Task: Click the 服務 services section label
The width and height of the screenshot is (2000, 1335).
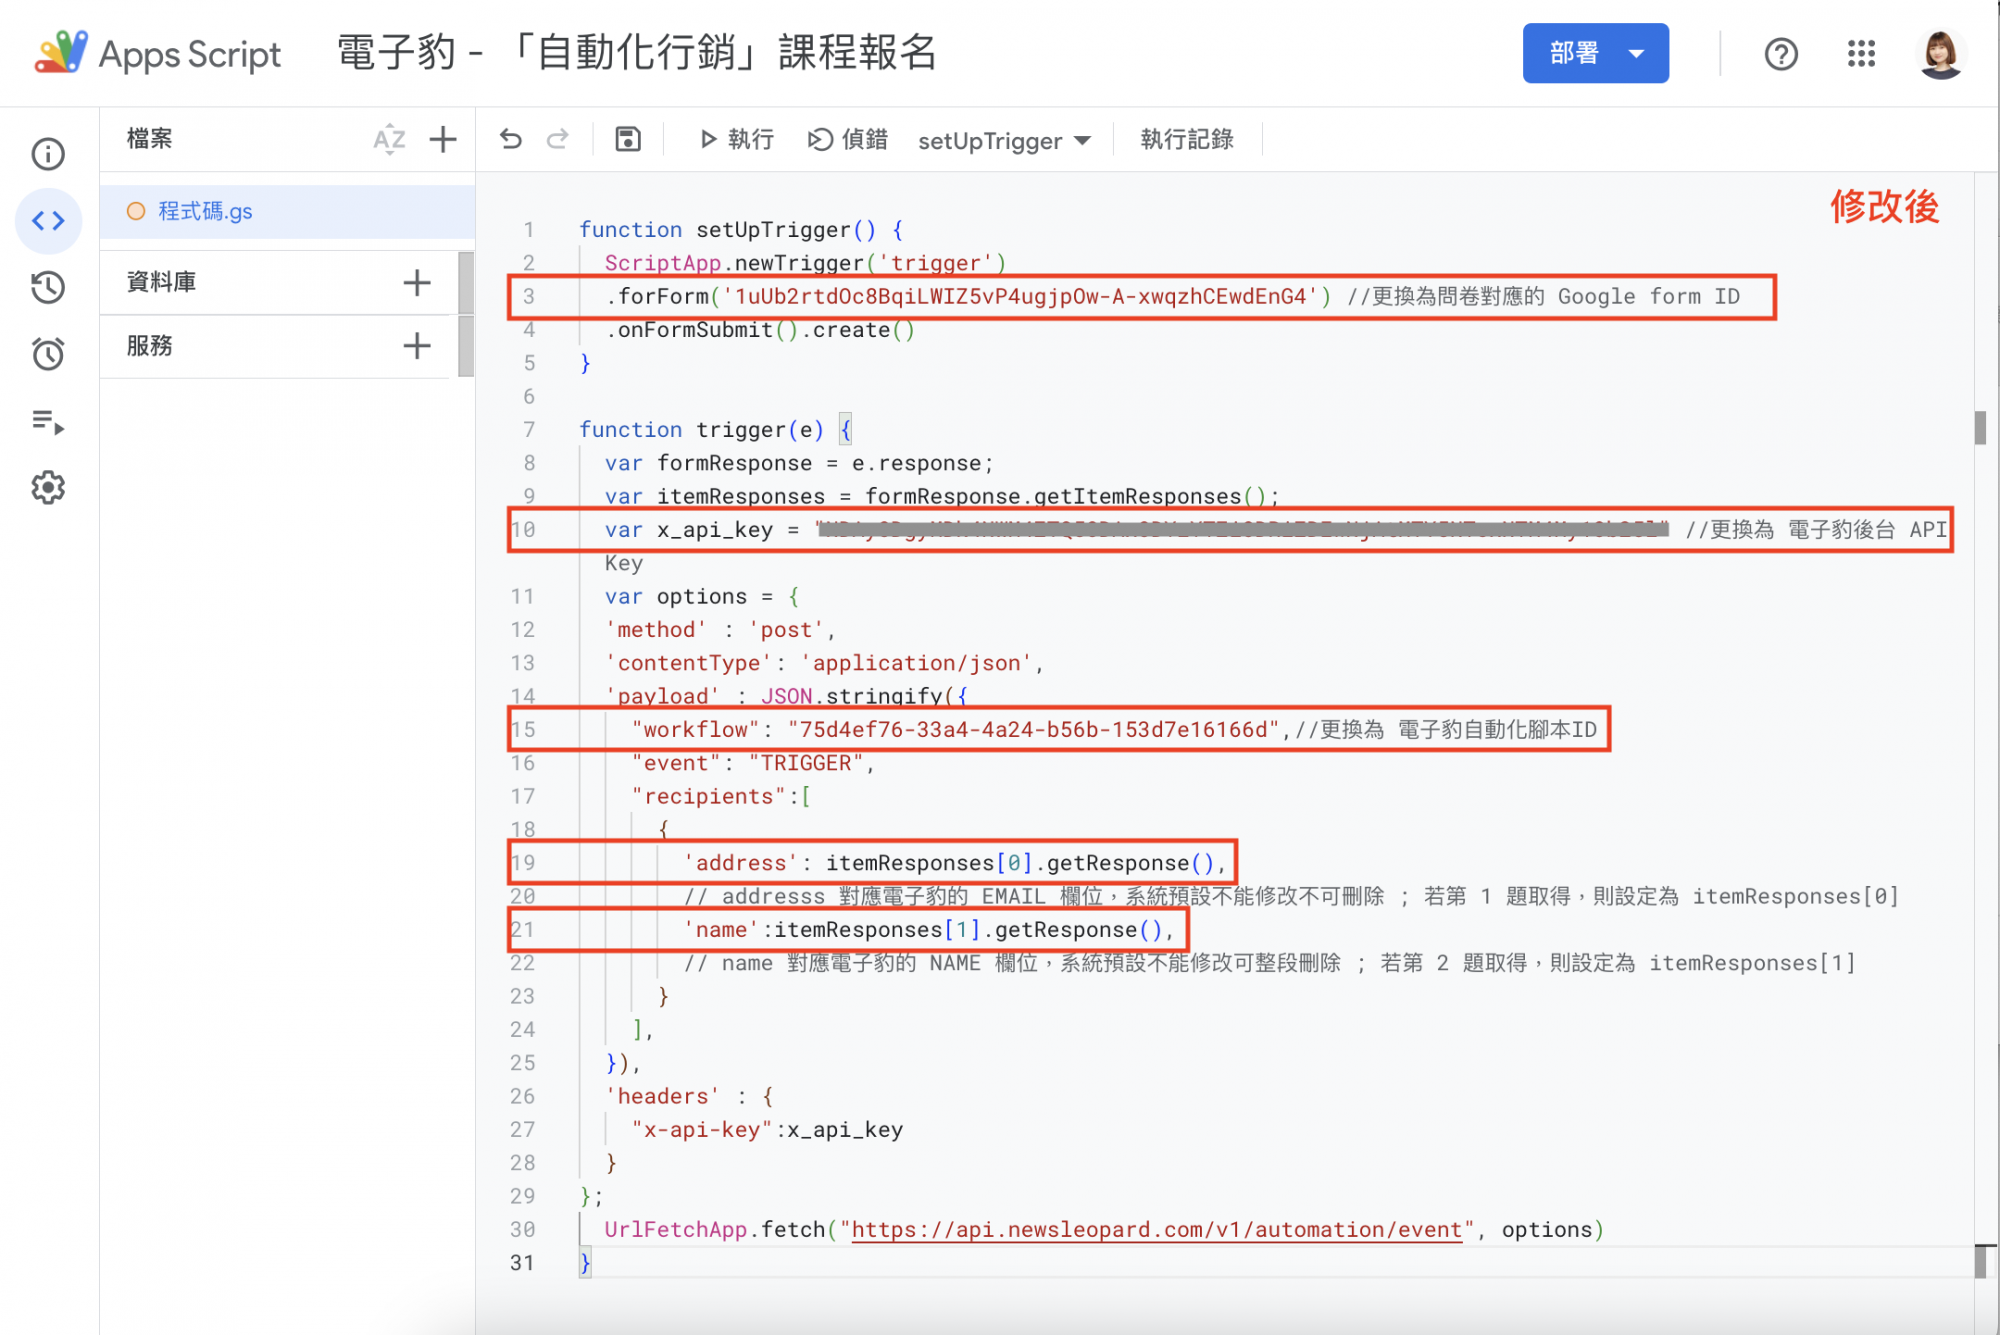Action: [150, 346]
